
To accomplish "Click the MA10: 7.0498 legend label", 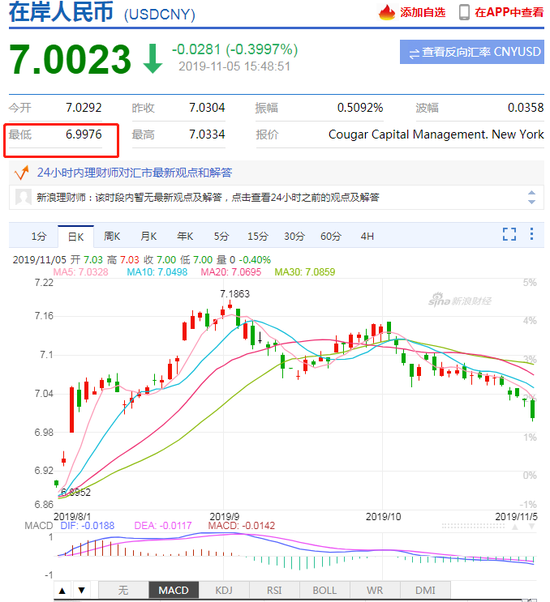I will (157, 272).
